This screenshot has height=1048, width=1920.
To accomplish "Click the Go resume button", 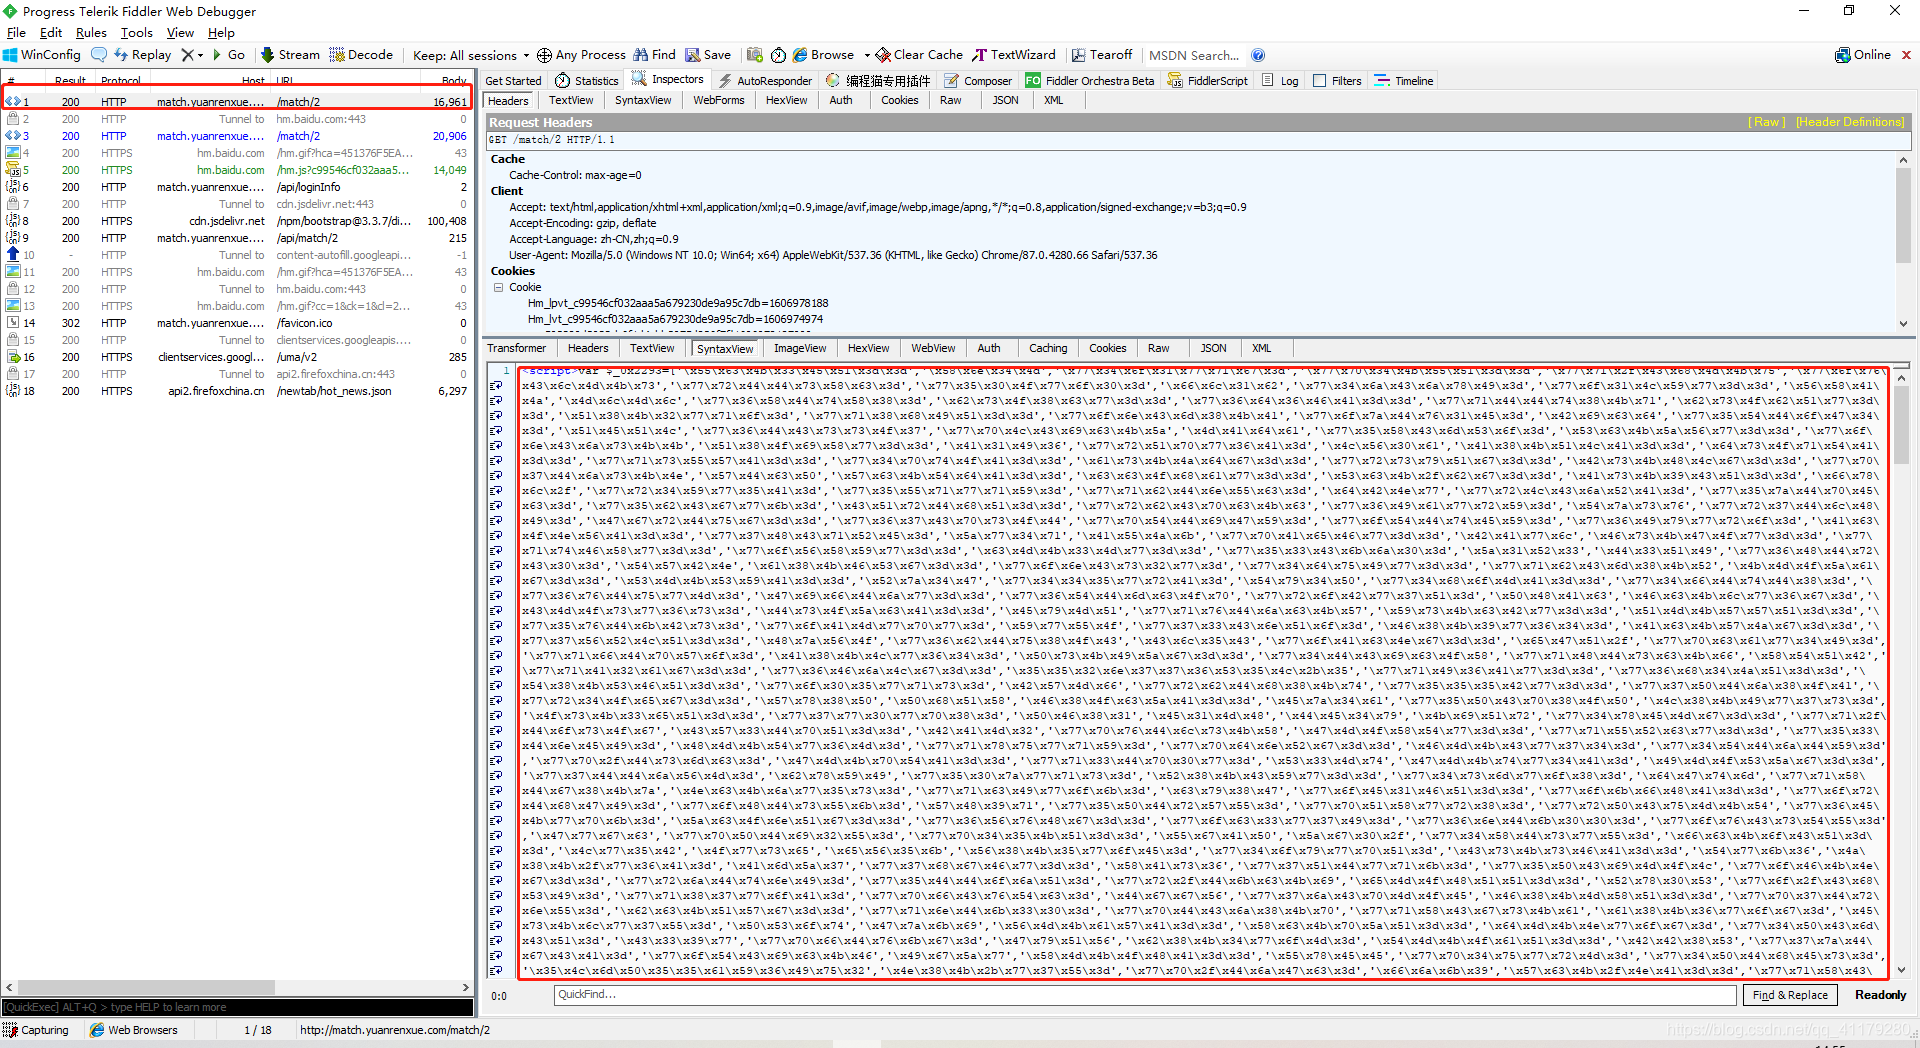I will 228,55.
